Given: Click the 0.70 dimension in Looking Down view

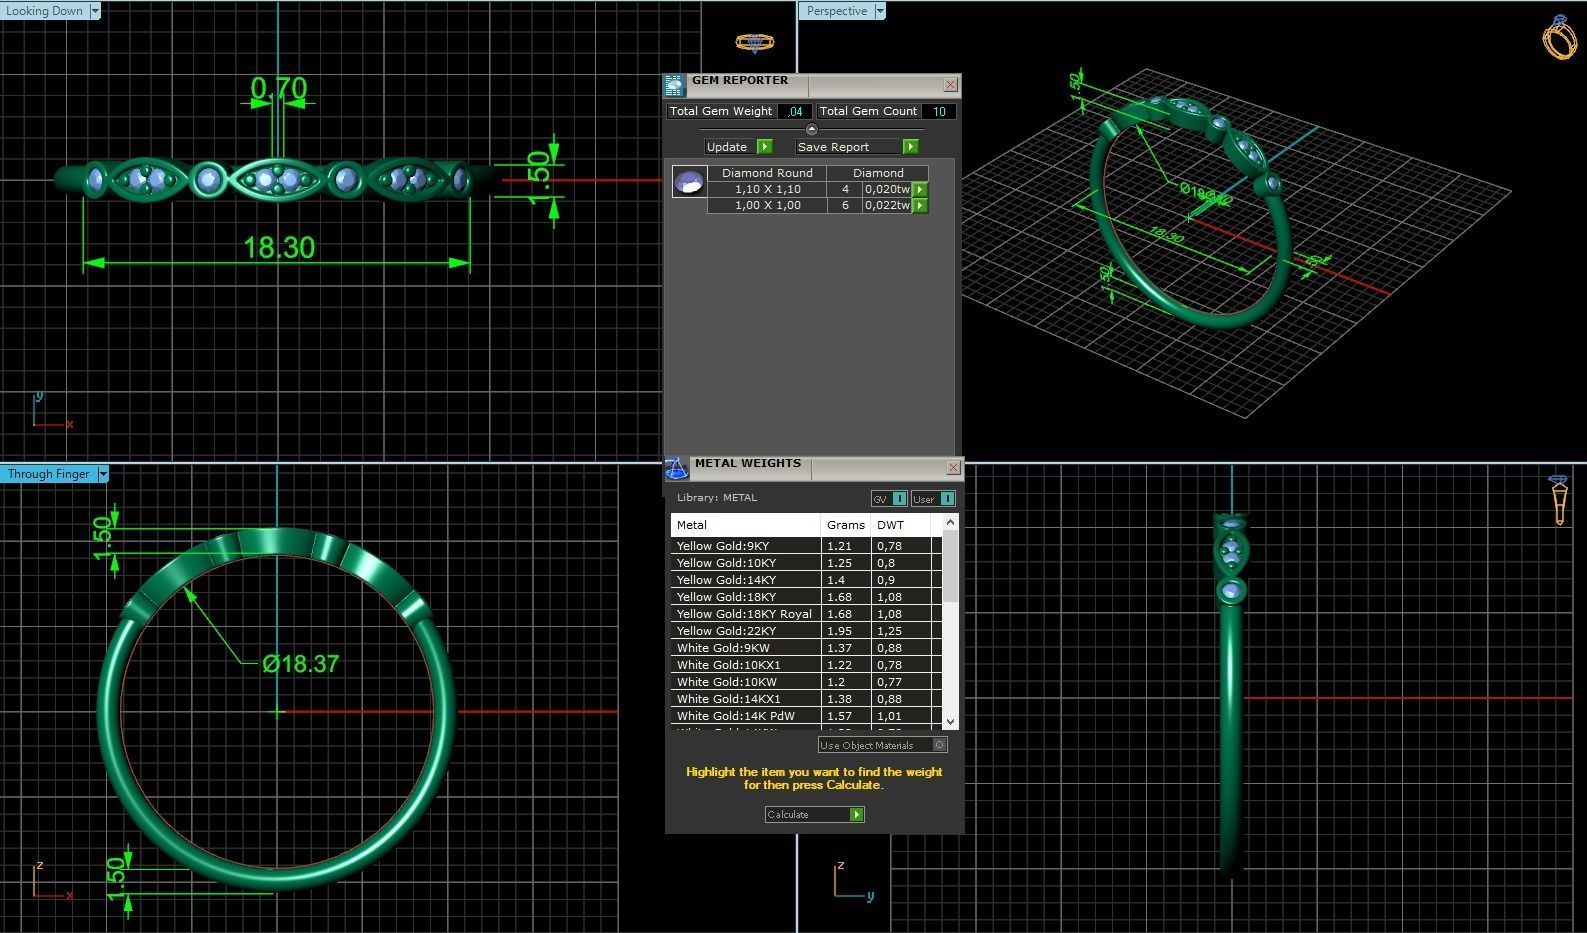Looking at the screenshot, I should [279, 89].
